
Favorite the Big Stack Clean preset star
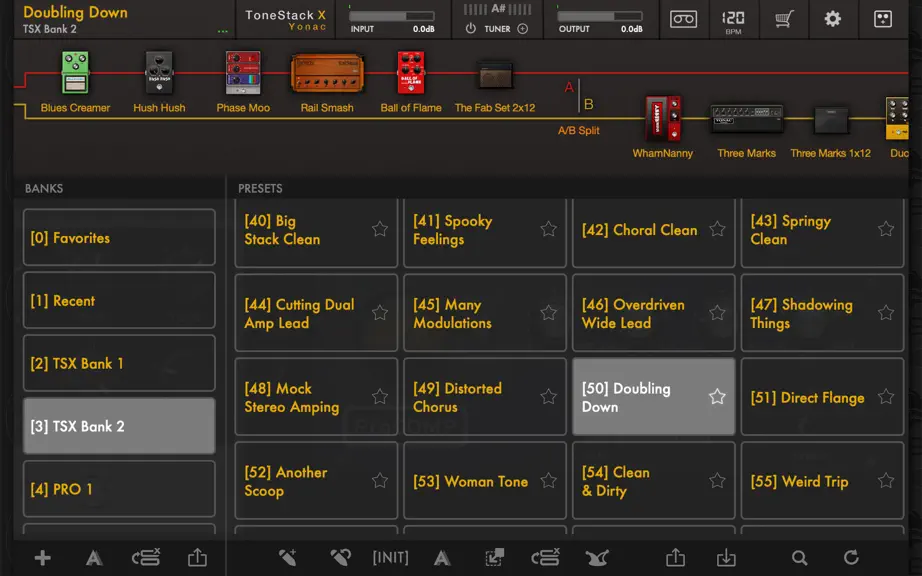pyautogui.click(x=380, y=229)
